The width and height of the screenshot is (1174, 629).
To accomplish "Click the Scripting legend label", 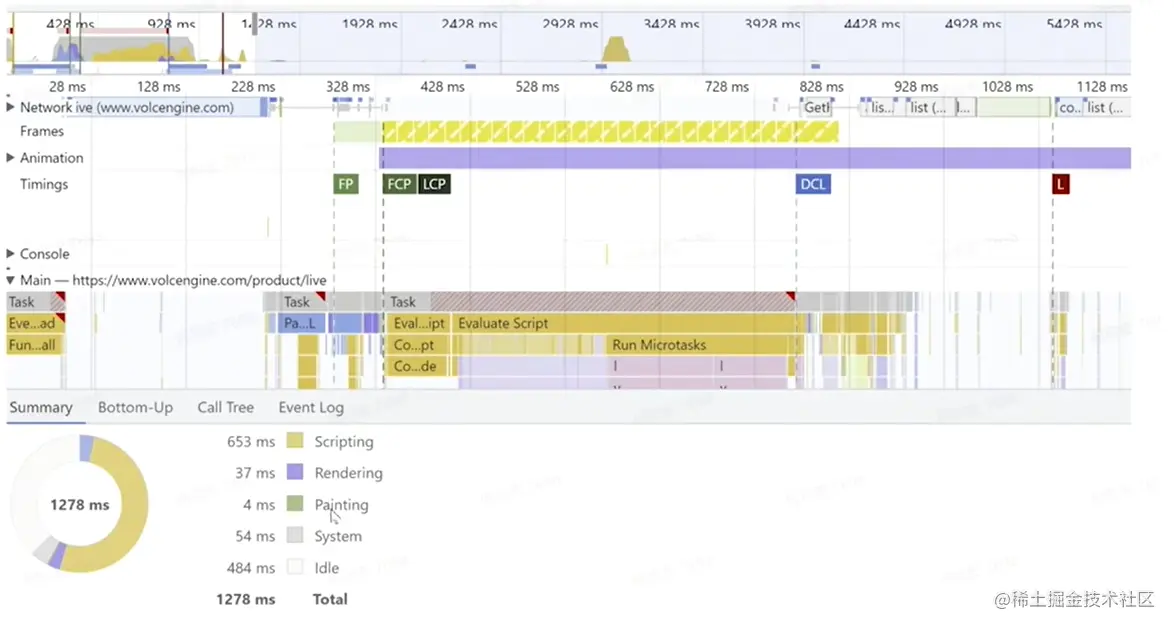I will (x=344, y=442).
